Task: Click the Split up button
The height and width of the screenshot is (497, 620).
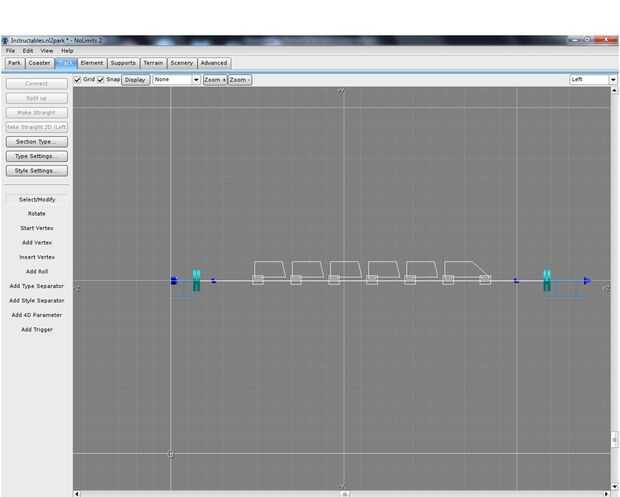Action: tap(37, 98)
